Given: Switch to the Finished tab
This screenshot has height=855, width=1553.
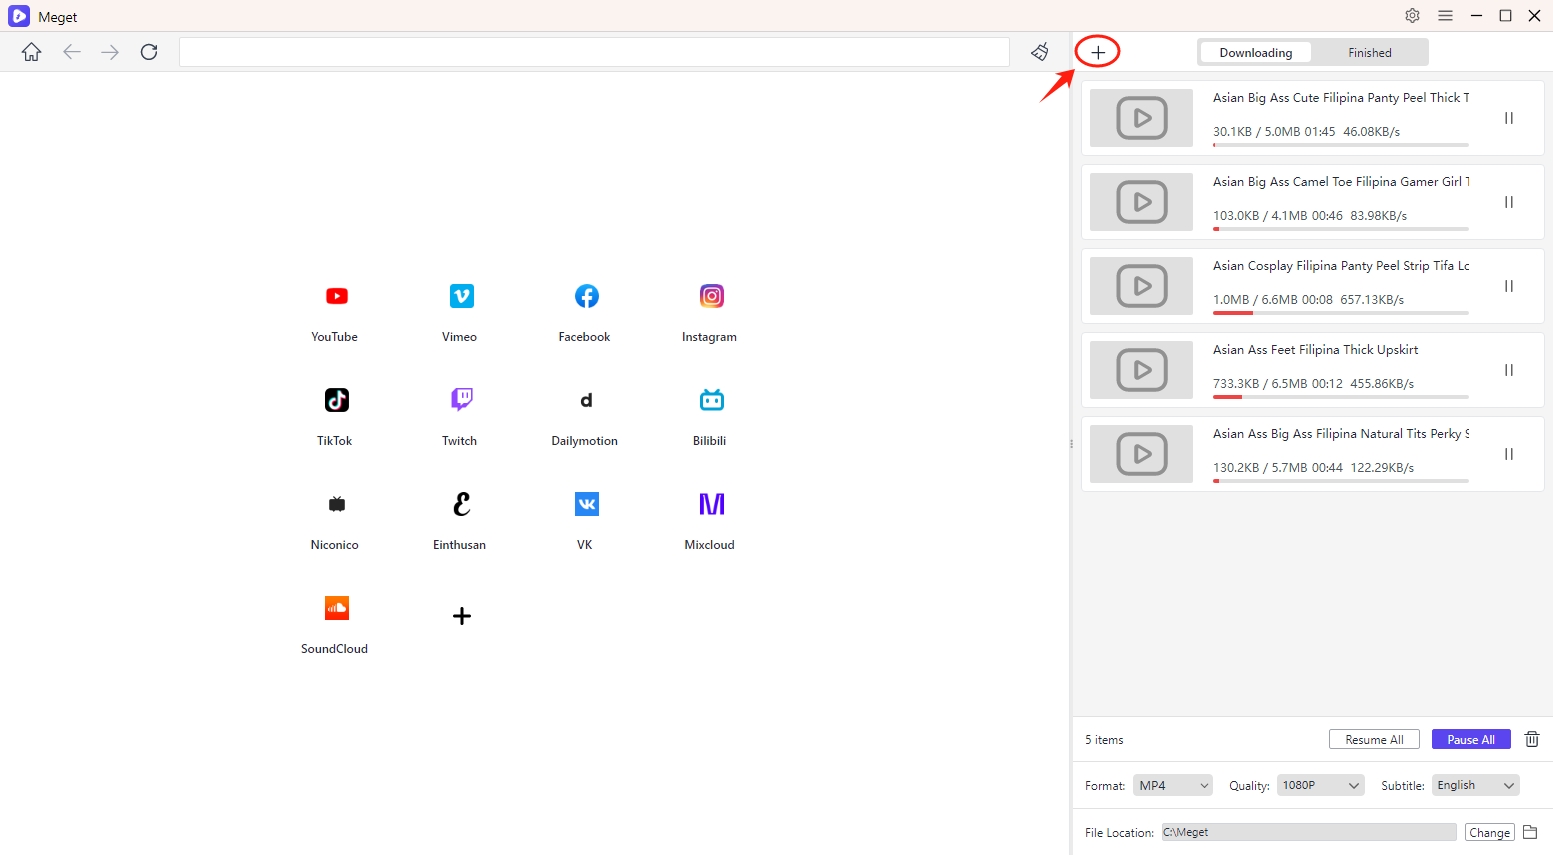Looking at the screenshot, I should [1370, 52].
